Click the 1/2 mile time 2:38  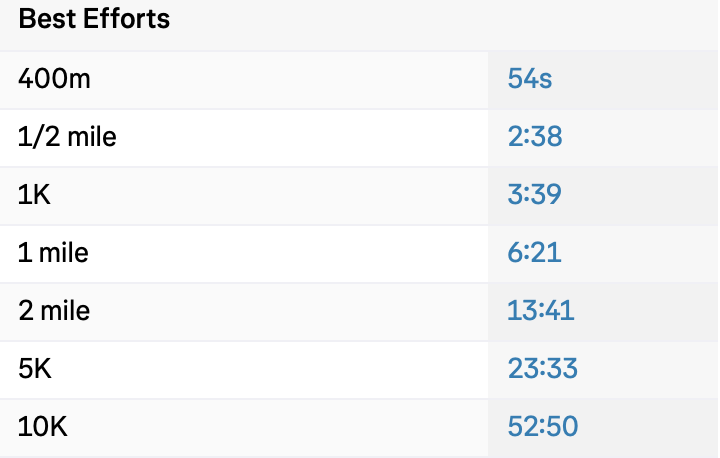tap(535, 137)
